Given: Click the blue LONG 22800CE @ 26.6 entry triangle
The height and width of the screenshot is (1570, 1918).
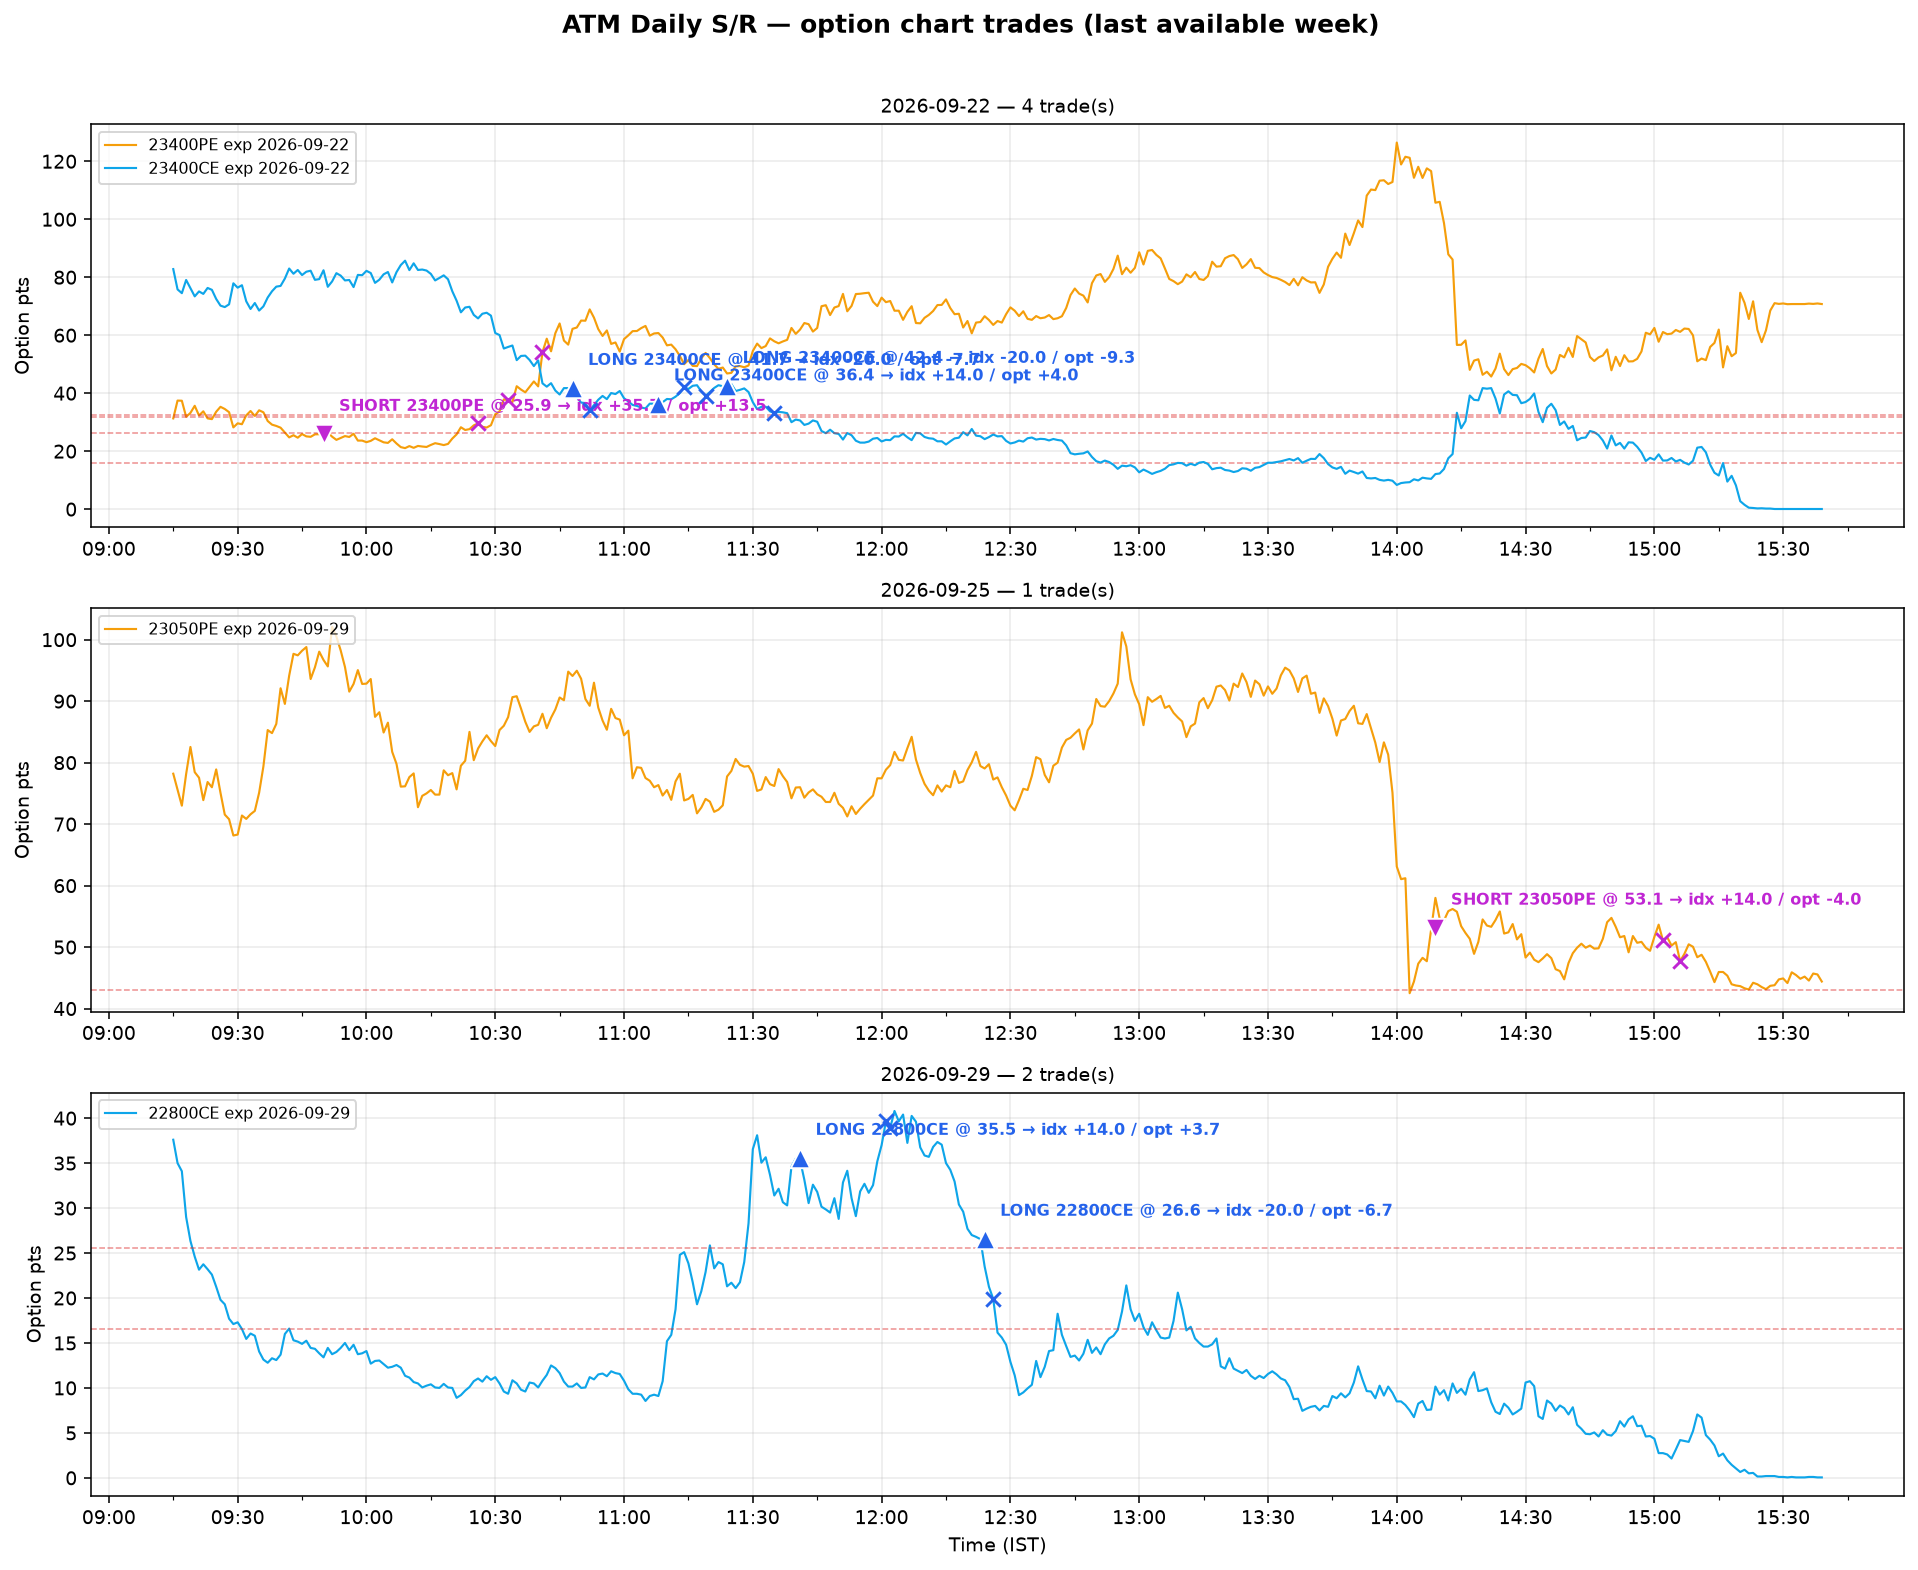Looking at the screenshot, I should [x=985, y=1240].
